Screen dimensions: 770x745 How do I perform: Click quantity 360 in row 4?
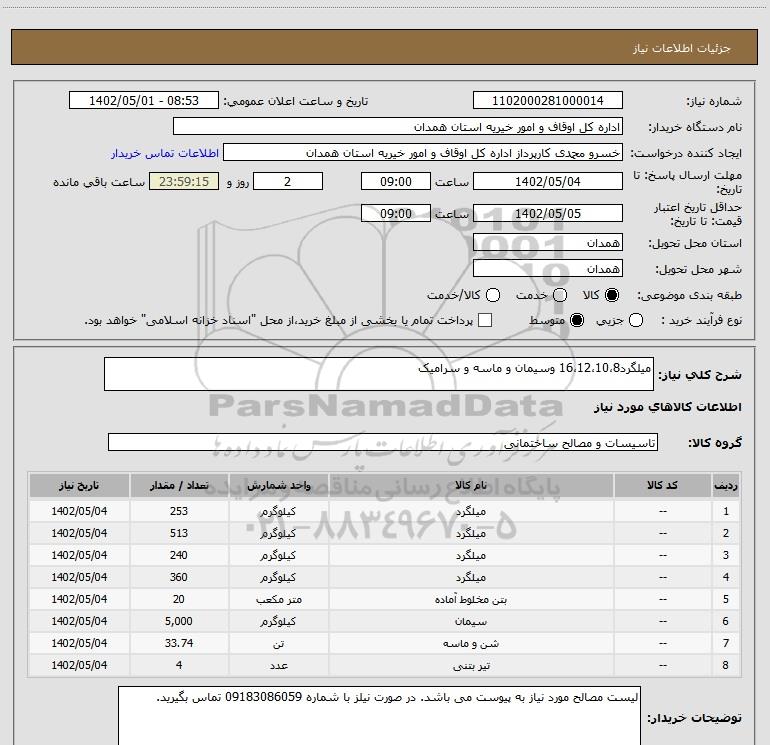(x=179, y=577)
